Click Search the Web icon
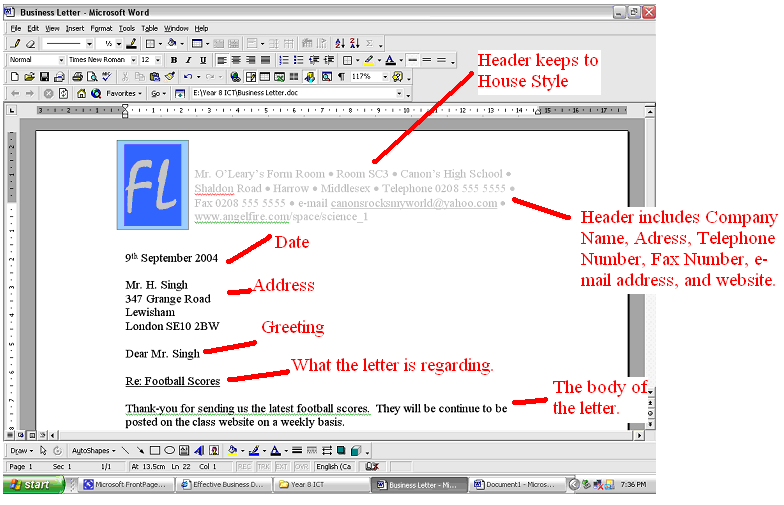The height and width of the screenshot is (505, 784). click(x=96, y=93)
